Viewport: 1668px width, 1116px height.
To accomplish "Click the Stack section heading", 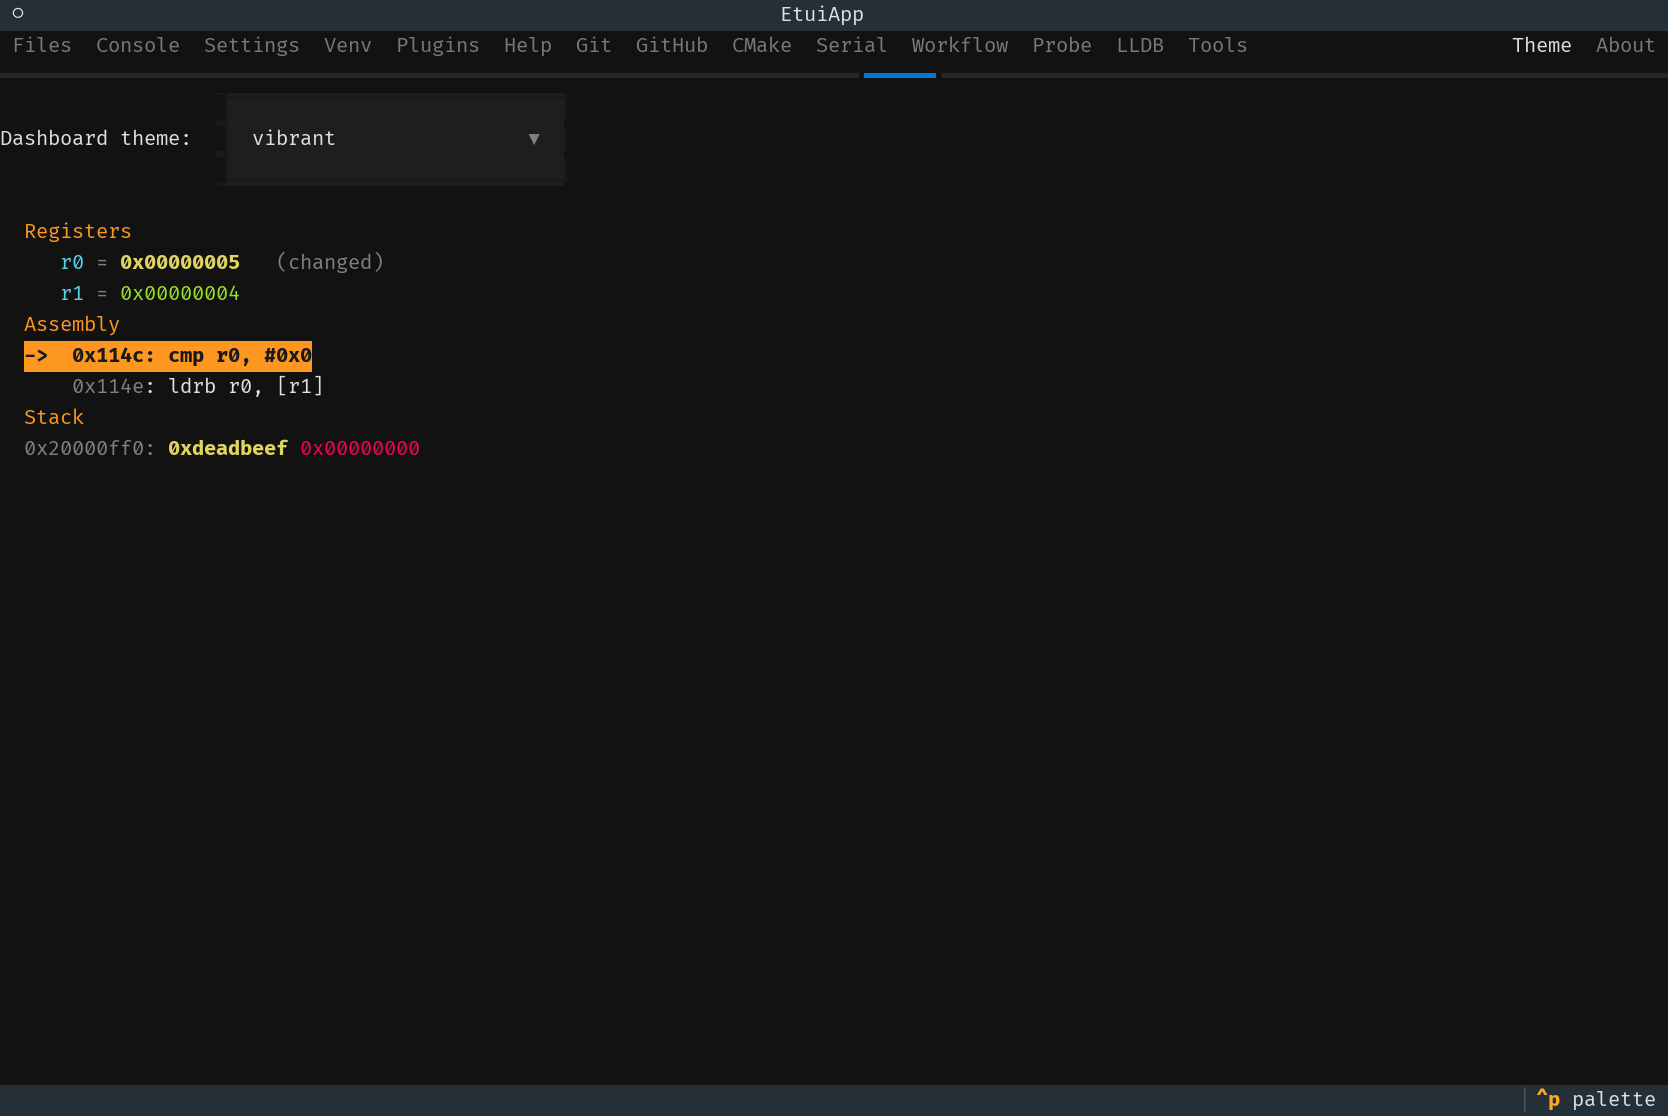I will 54,417.
